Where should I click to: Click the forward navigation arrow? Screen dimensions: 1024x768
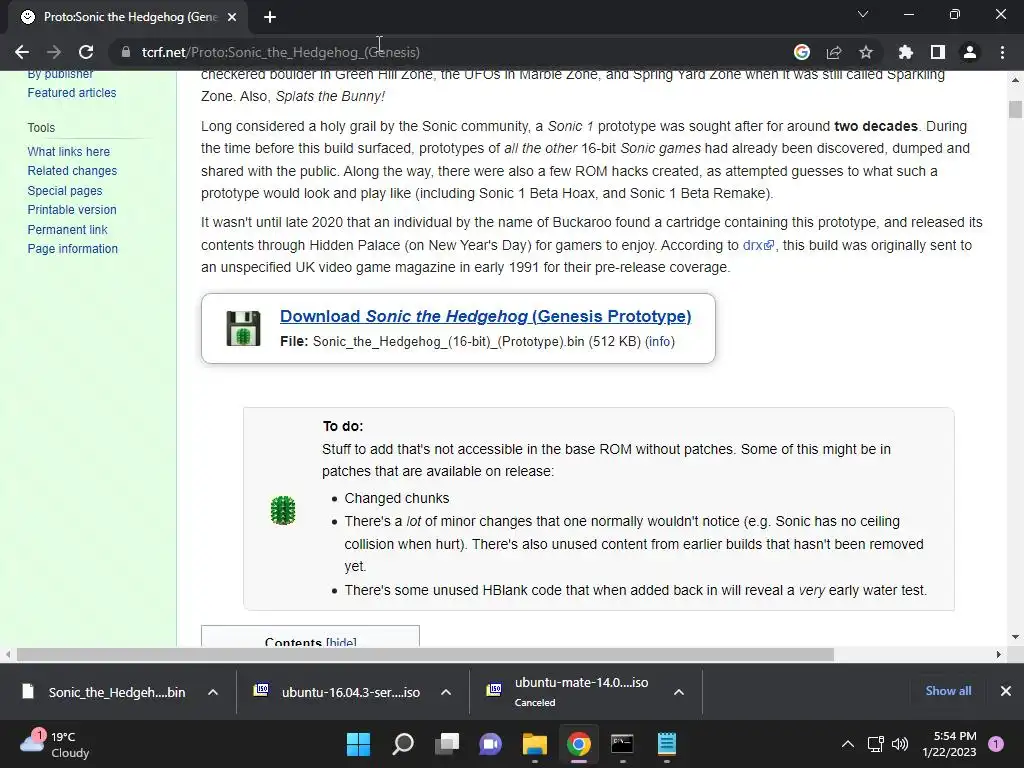pyautogui.click(x=54, y=52)
